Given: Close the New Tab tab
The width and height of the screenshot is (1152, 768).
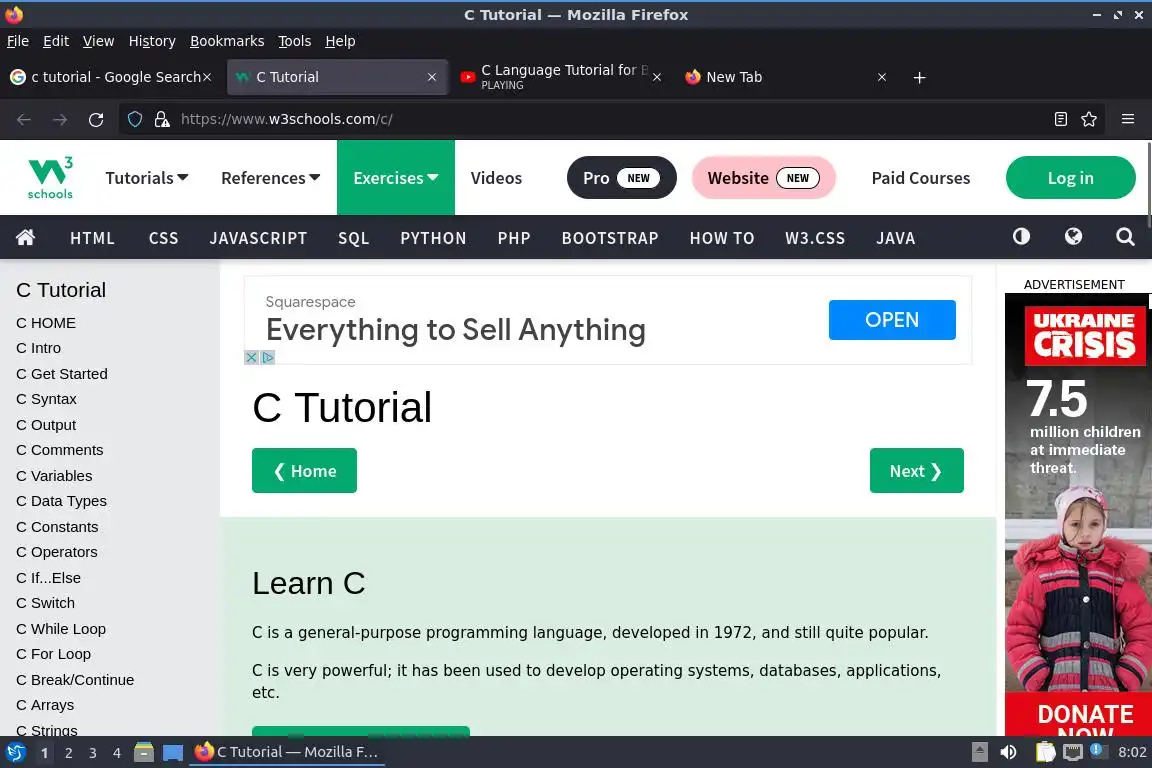Looking at the screenshot, I should (882, 77).
